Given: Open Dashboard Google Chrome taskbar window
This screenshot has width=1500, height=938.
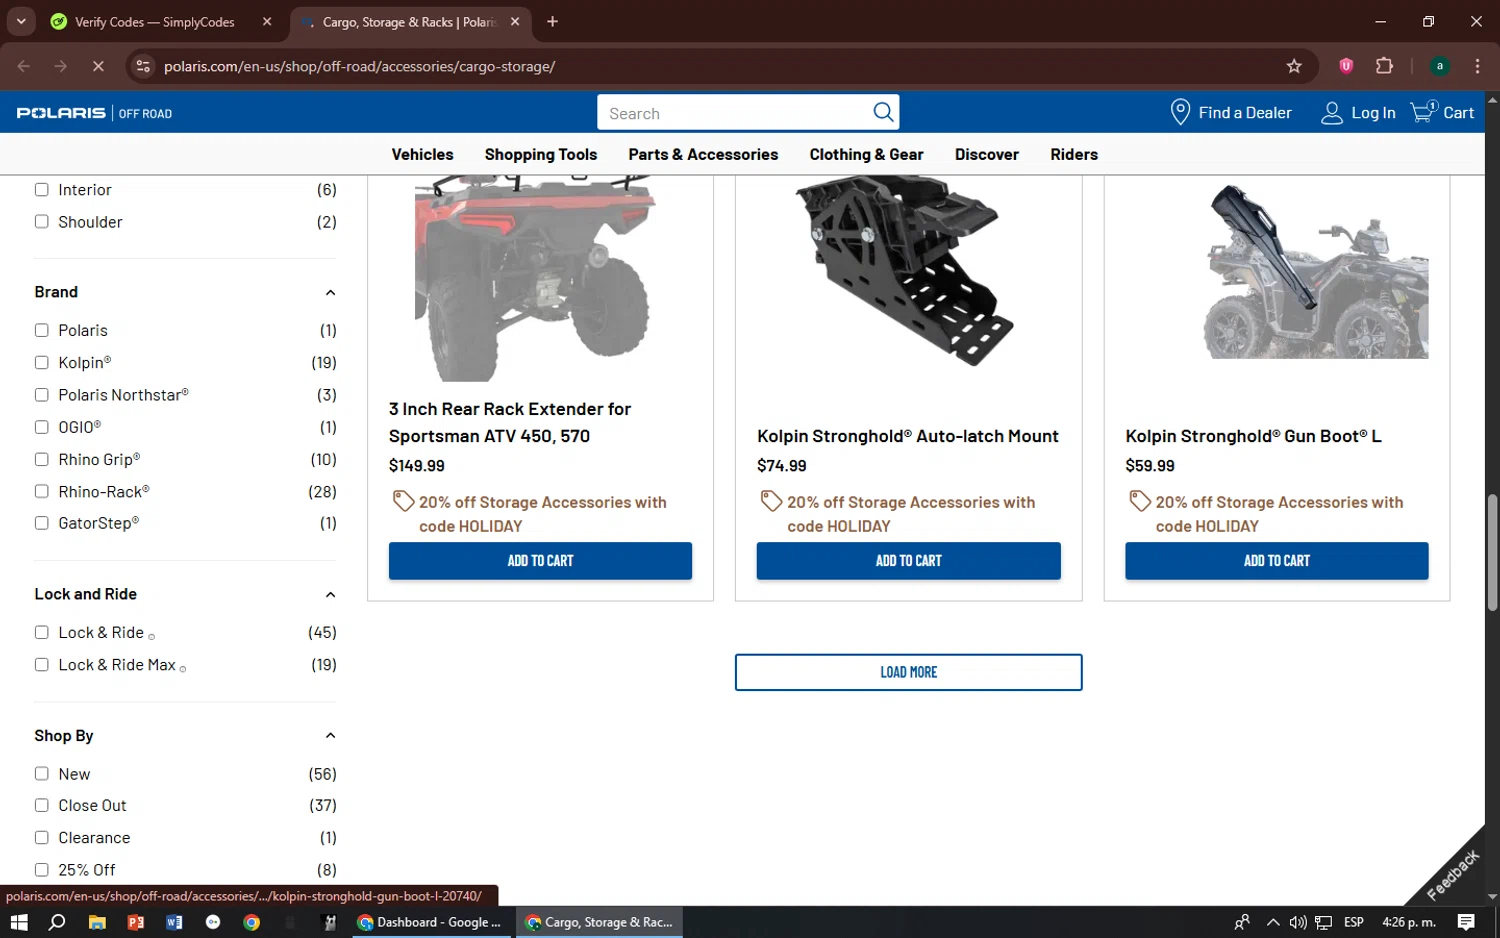Looking at the screenshot, I should 431,922.
